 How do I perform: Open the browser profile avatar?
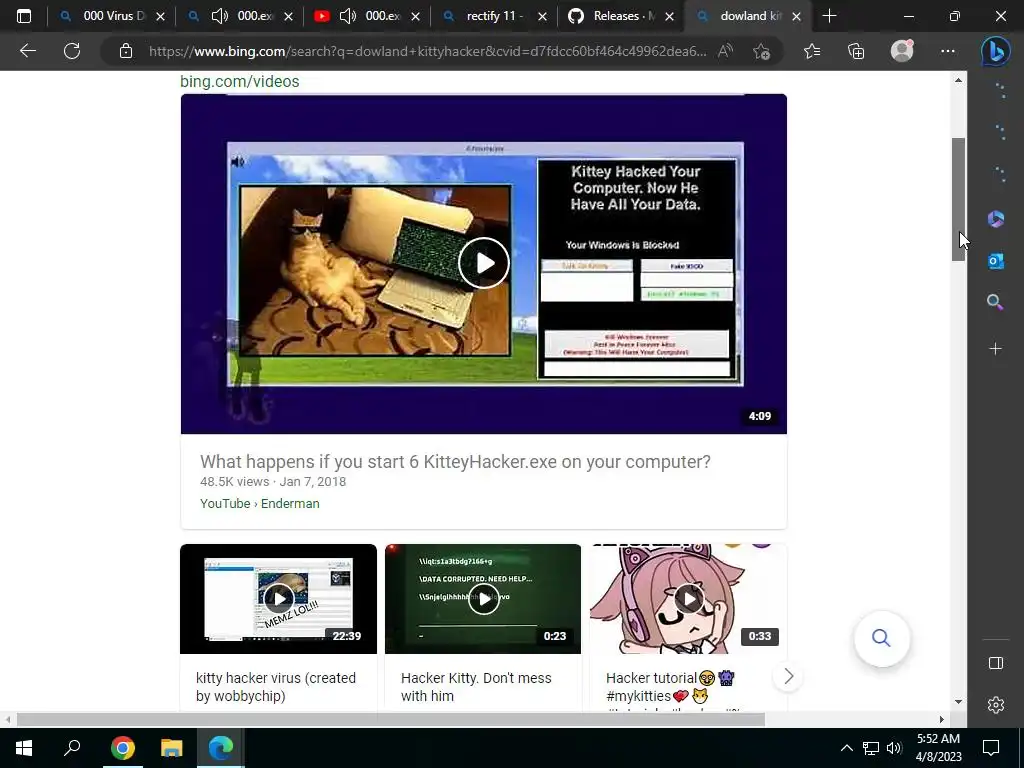pyautogui.click(x=902, y=51)
